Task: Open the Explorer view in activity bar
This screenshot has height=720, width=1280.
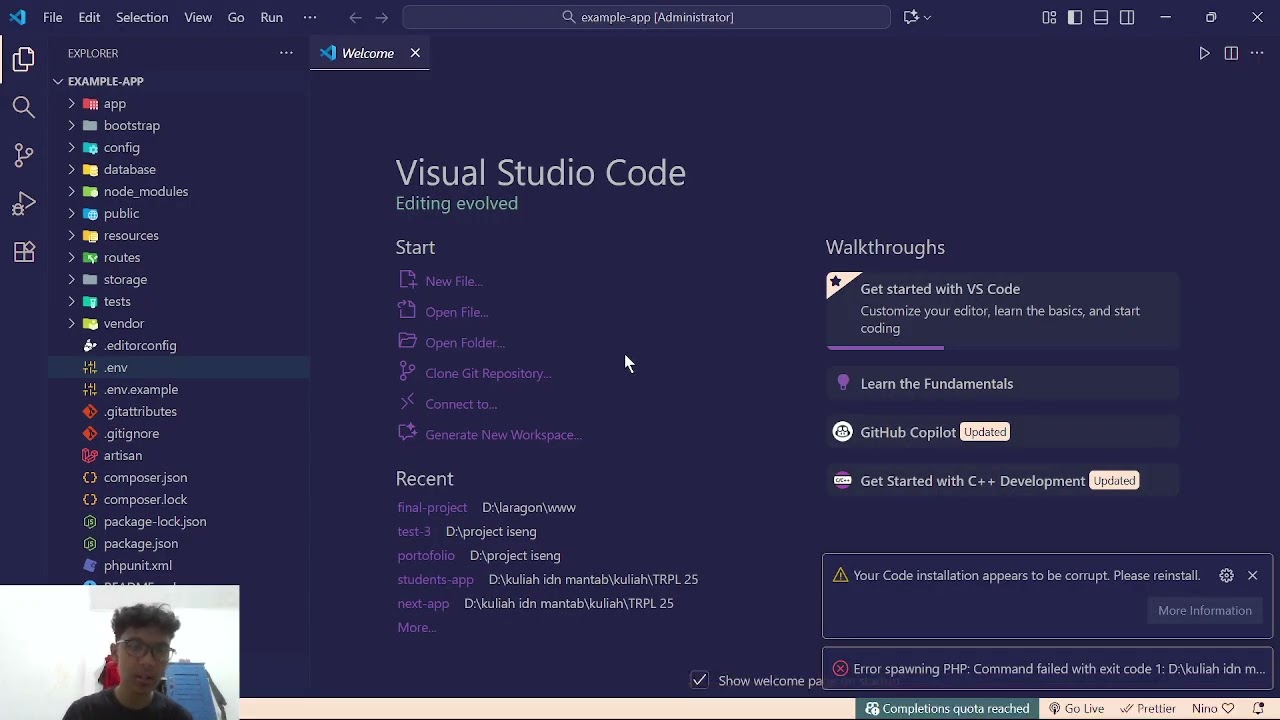Action: click(24, 60)
